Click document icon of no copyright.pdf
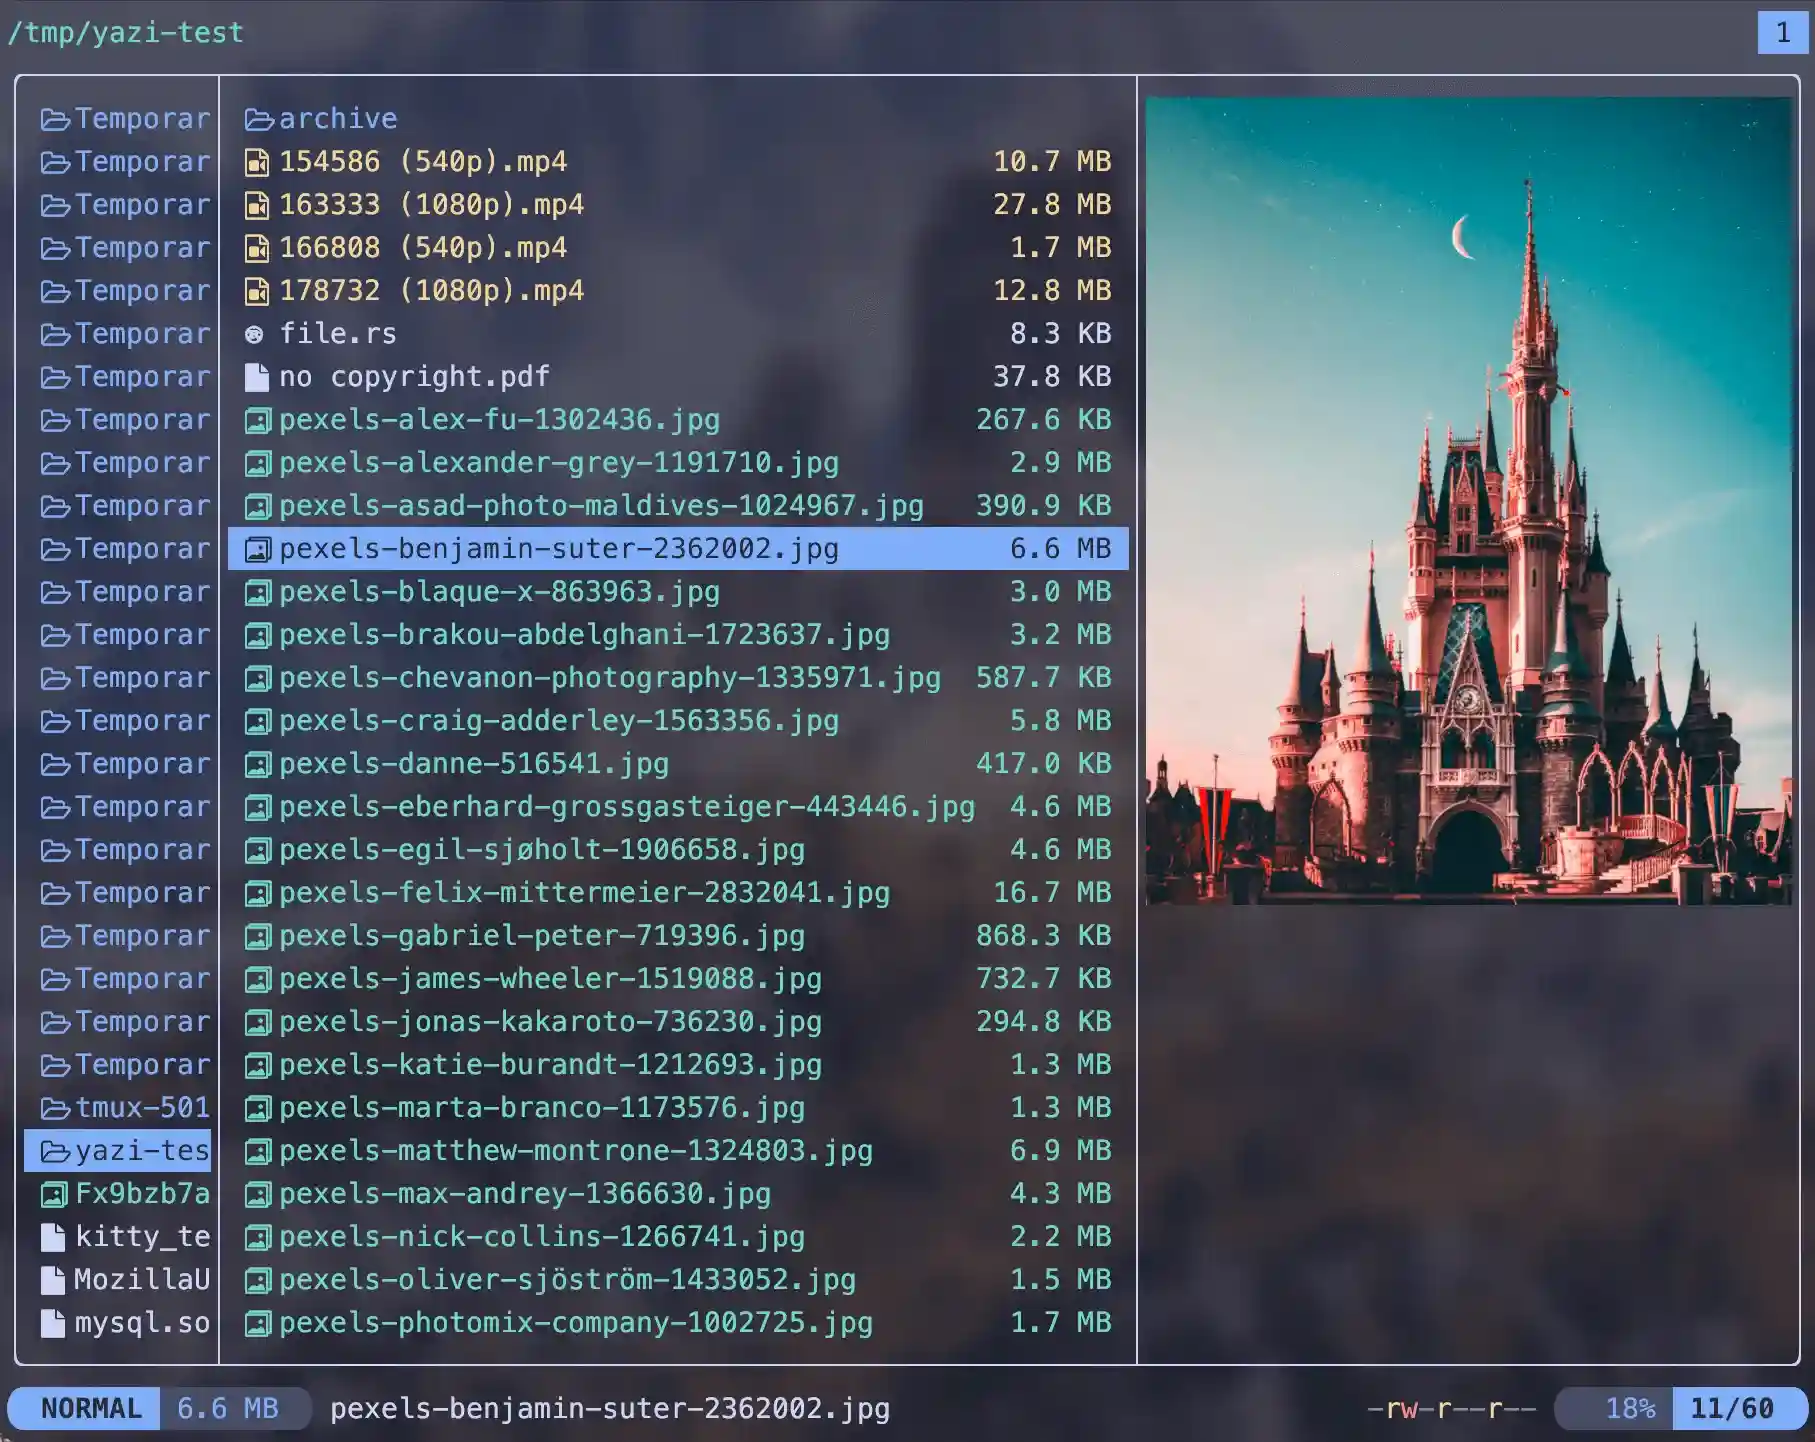 click(x=257, y=377)
